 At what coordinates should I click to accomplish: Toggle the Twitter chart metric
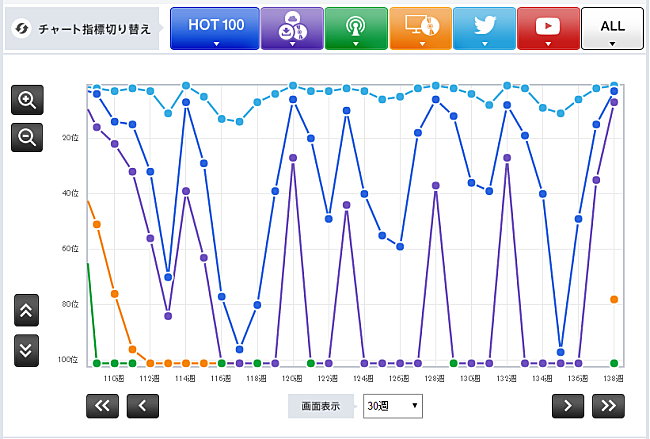click(x=484, y=28)
